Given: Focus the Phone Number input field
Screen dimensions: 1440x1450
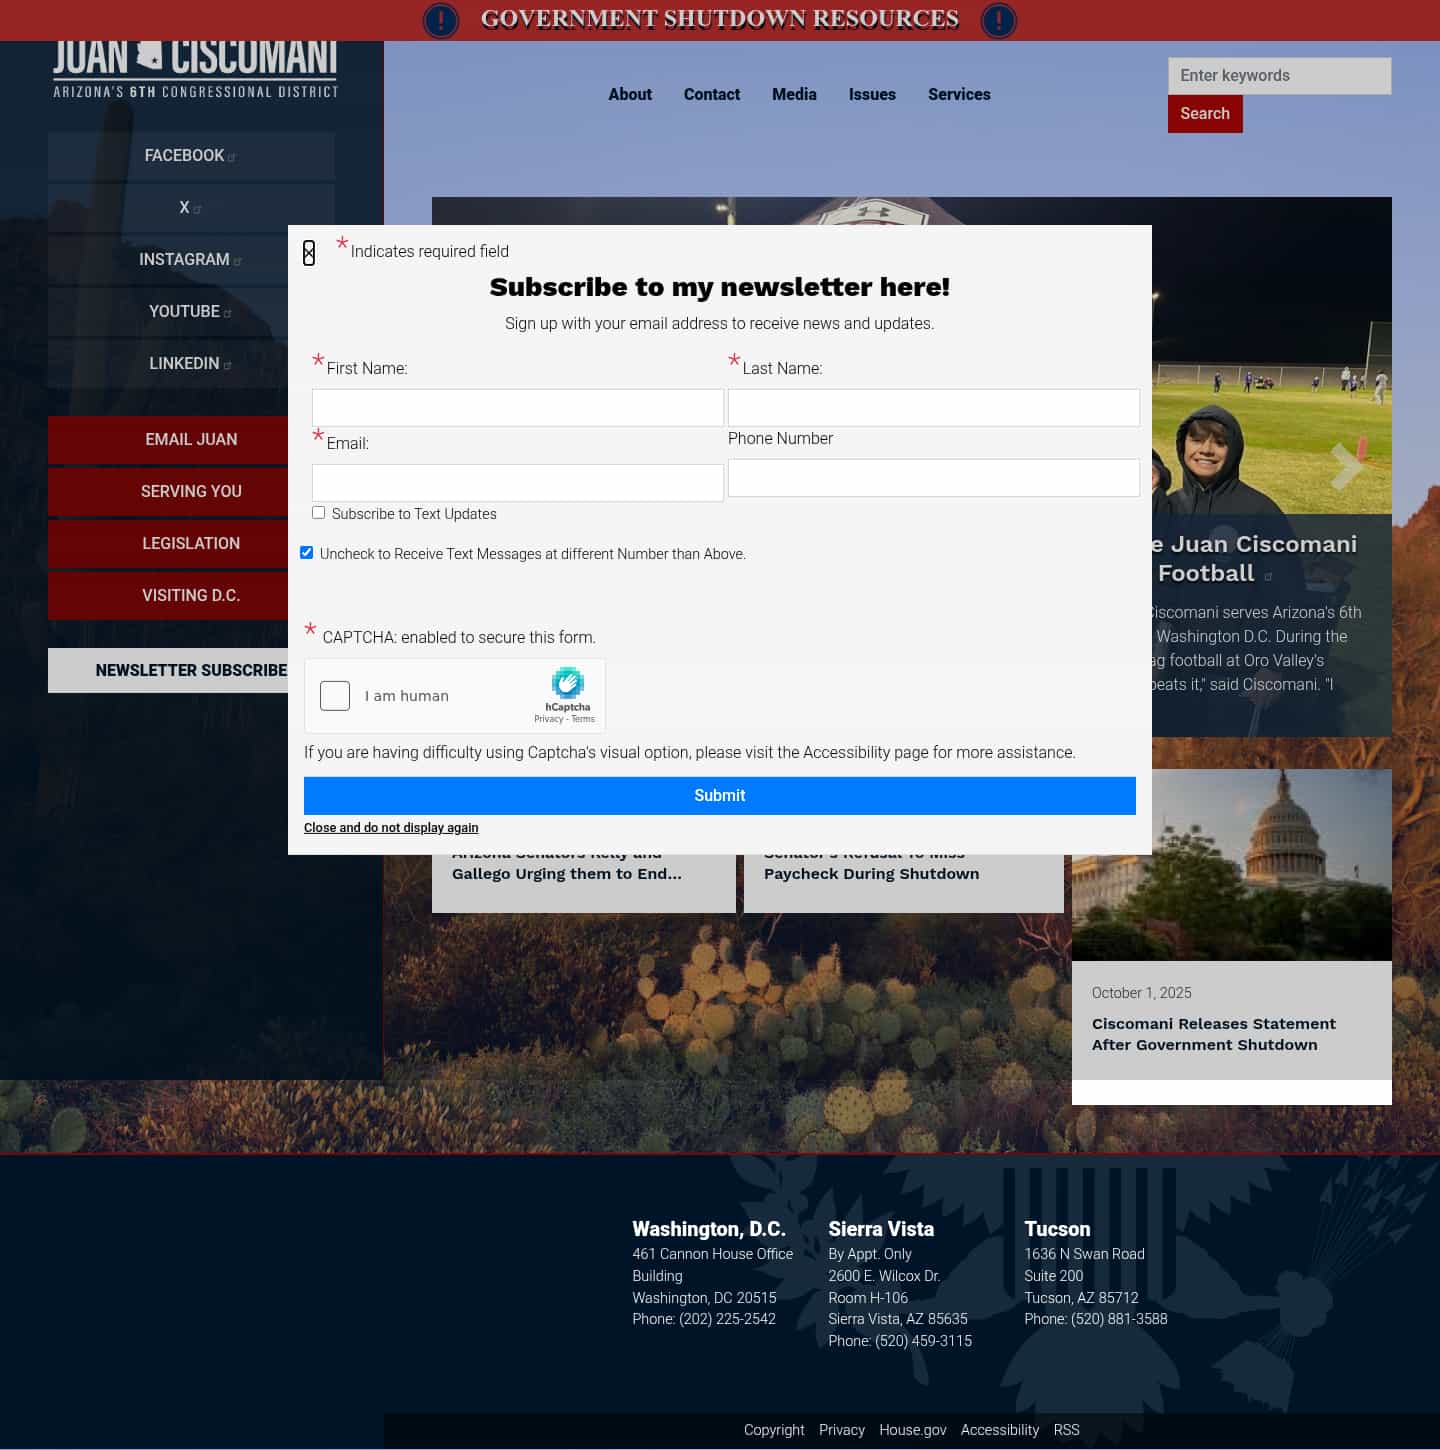Looking at the screenshot, I should 934,478.
